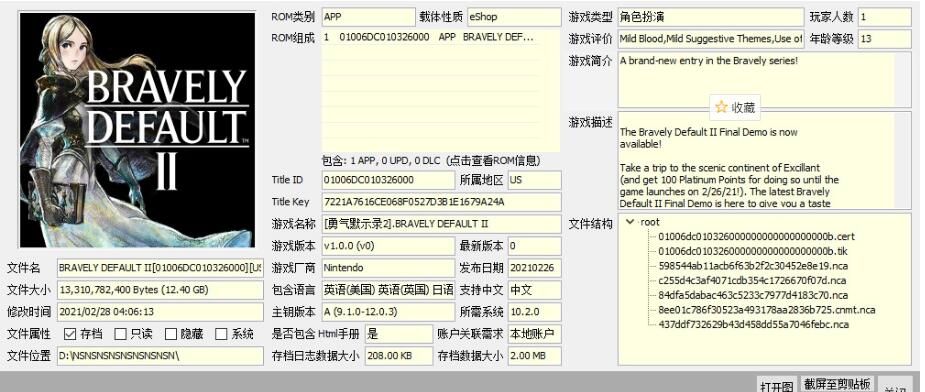Click the 存档日志数据大小 field showing 208.00 KB
The image size is (925, 392).
tap(399, 356)
